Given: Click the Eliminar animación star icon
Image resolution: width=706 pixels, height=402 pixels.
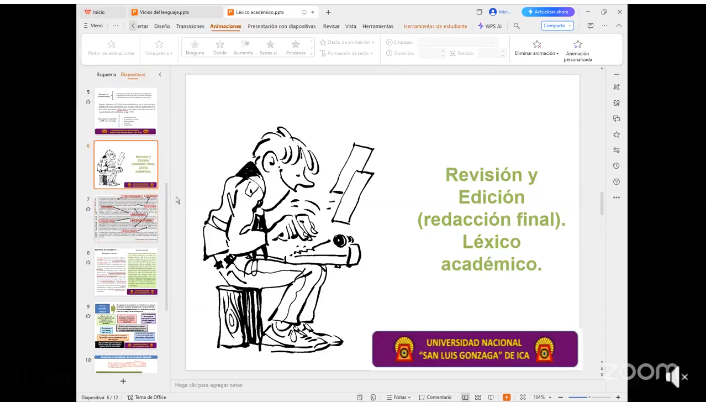Looking at the screenshot, I should tap(537, 44).
